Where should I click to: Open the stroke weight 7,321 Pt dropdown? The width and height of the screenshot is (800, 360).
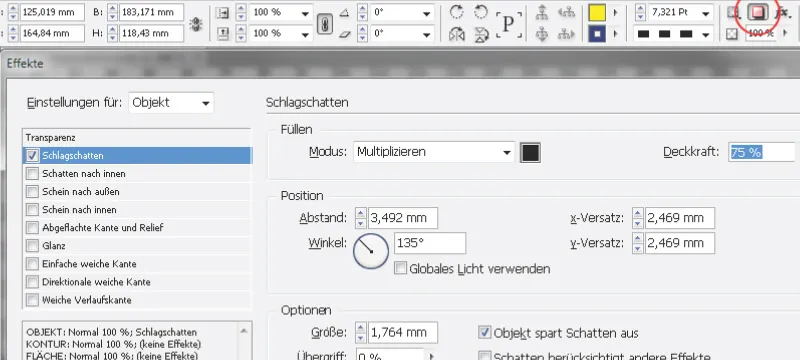707,14
